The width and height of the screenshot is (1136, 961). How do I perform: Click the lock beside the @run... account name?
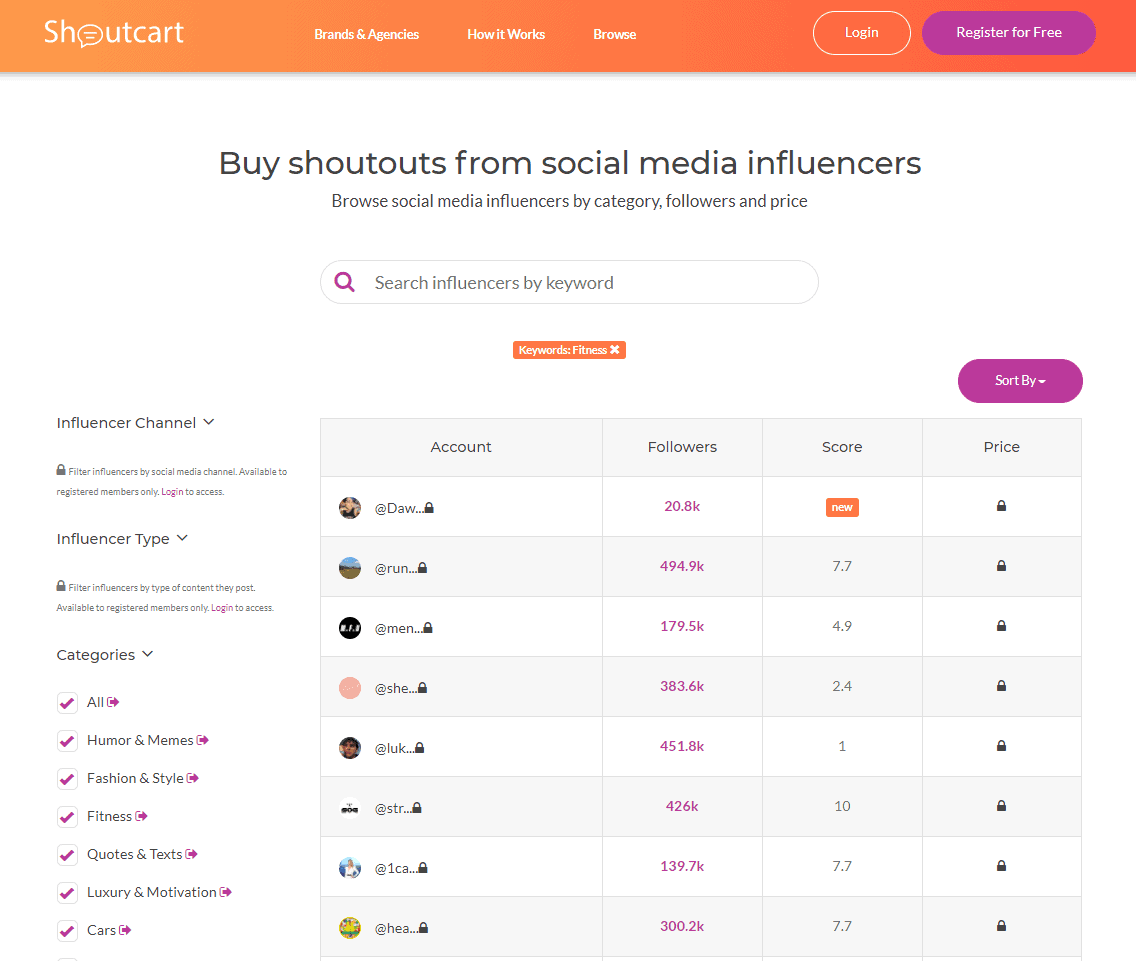422,568
